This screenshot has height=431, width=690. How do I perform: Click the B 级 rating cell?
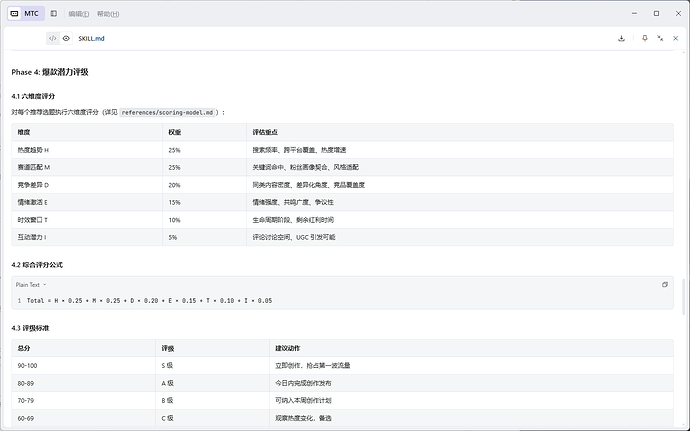coord(213,401)
